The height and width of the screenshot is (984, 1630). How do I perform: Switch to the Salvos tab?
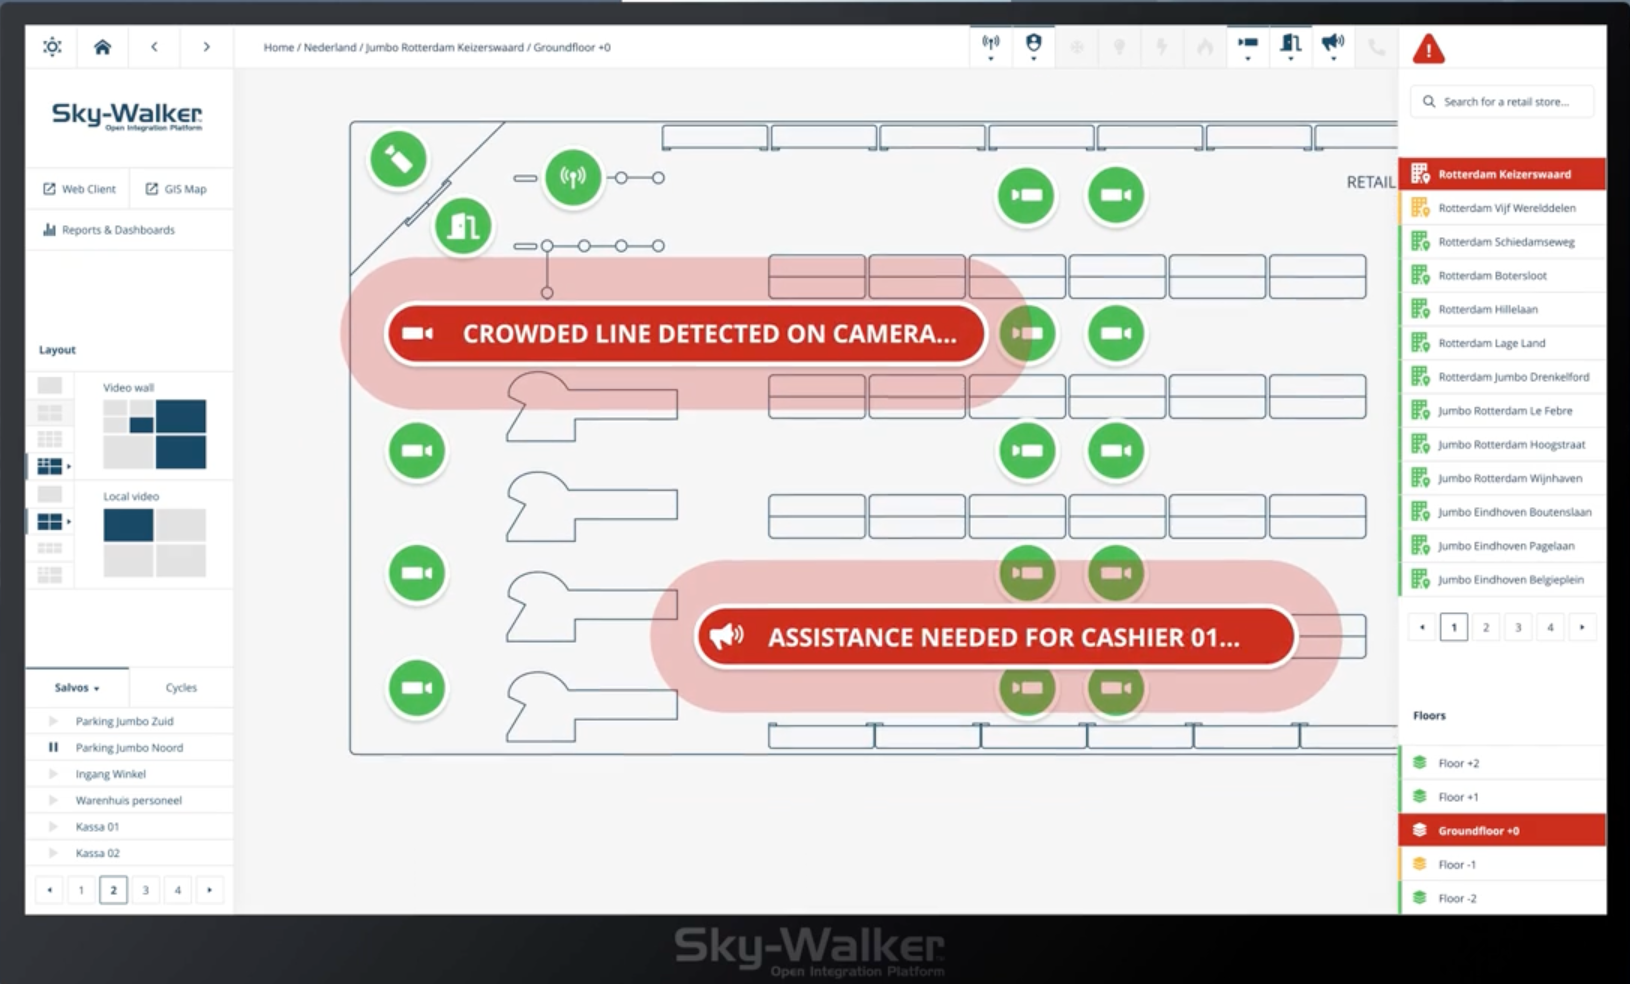tap(77, 687)
